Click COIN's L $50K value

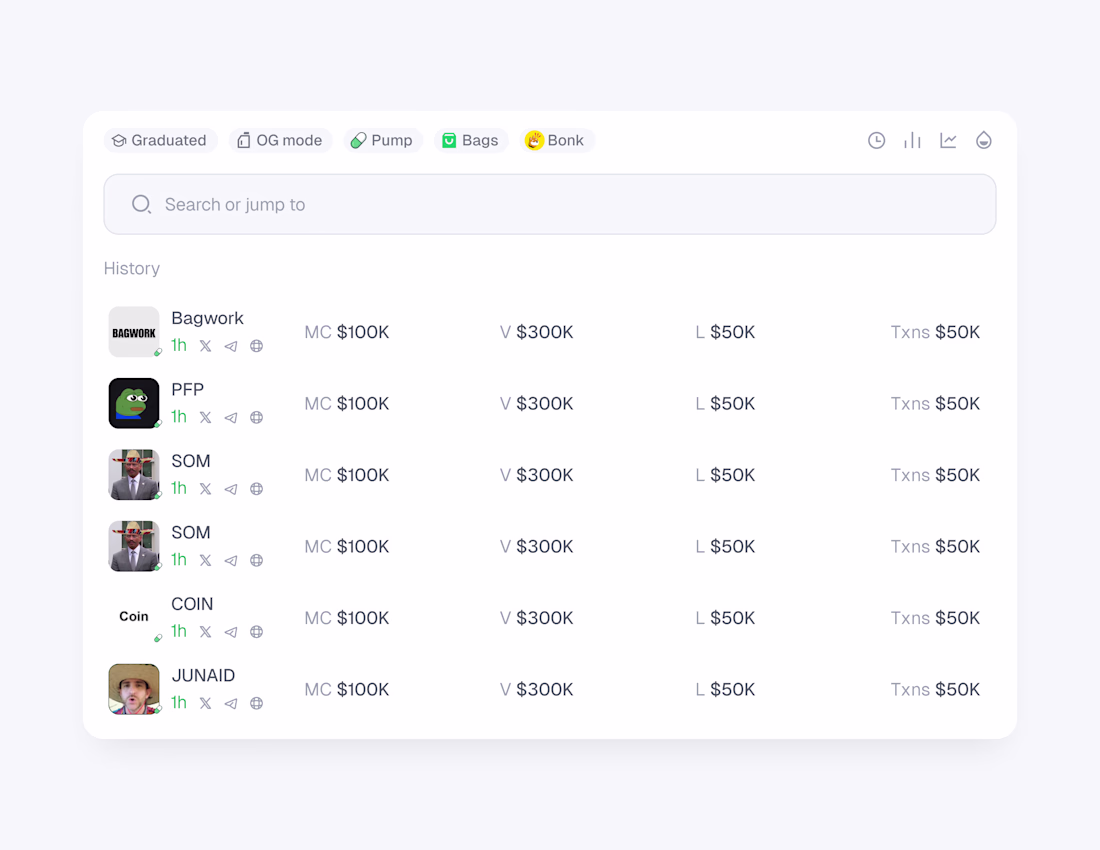[725, 618]
